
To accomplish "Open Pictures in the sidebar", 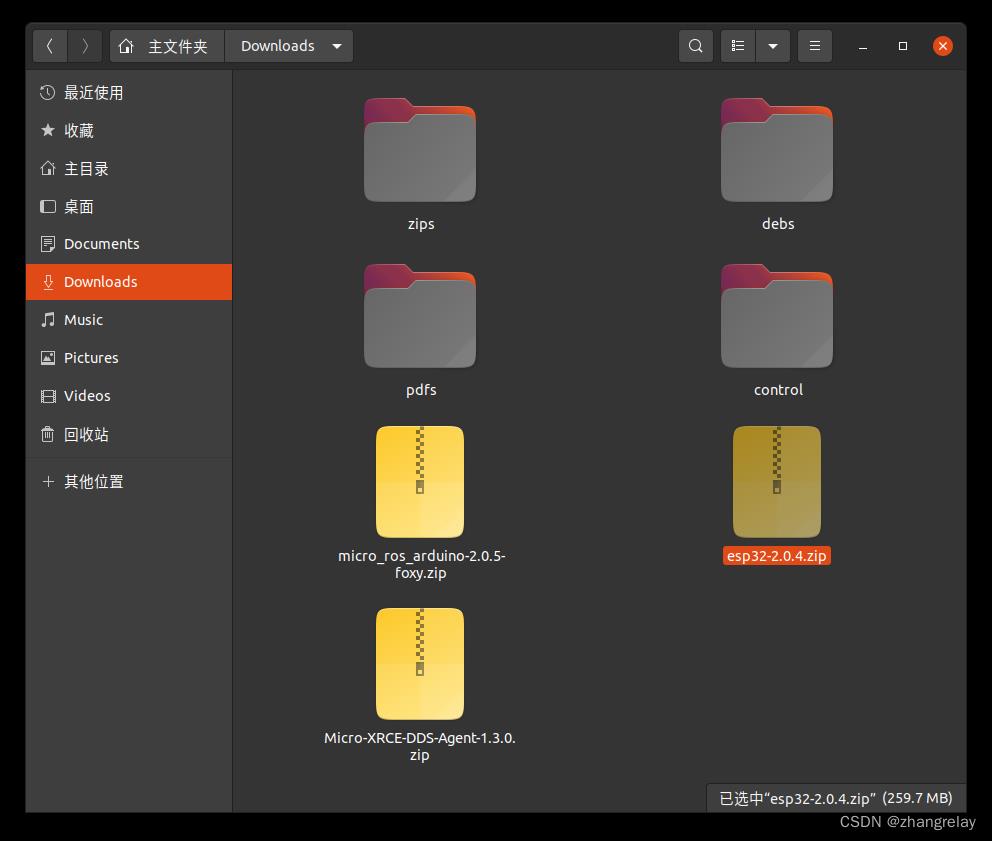I will pyautogui.click(x=129, y=358).
